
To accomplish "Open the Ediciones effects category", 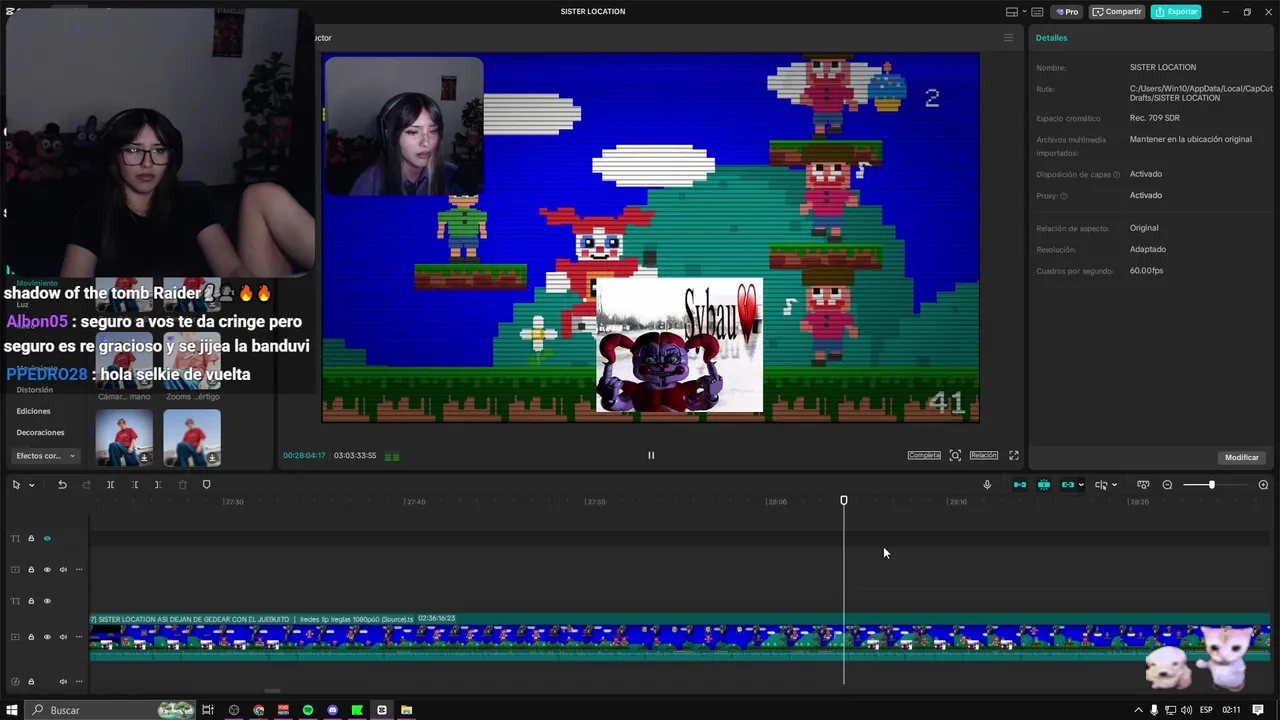I will pyautogui.click(x=33, y=411).
